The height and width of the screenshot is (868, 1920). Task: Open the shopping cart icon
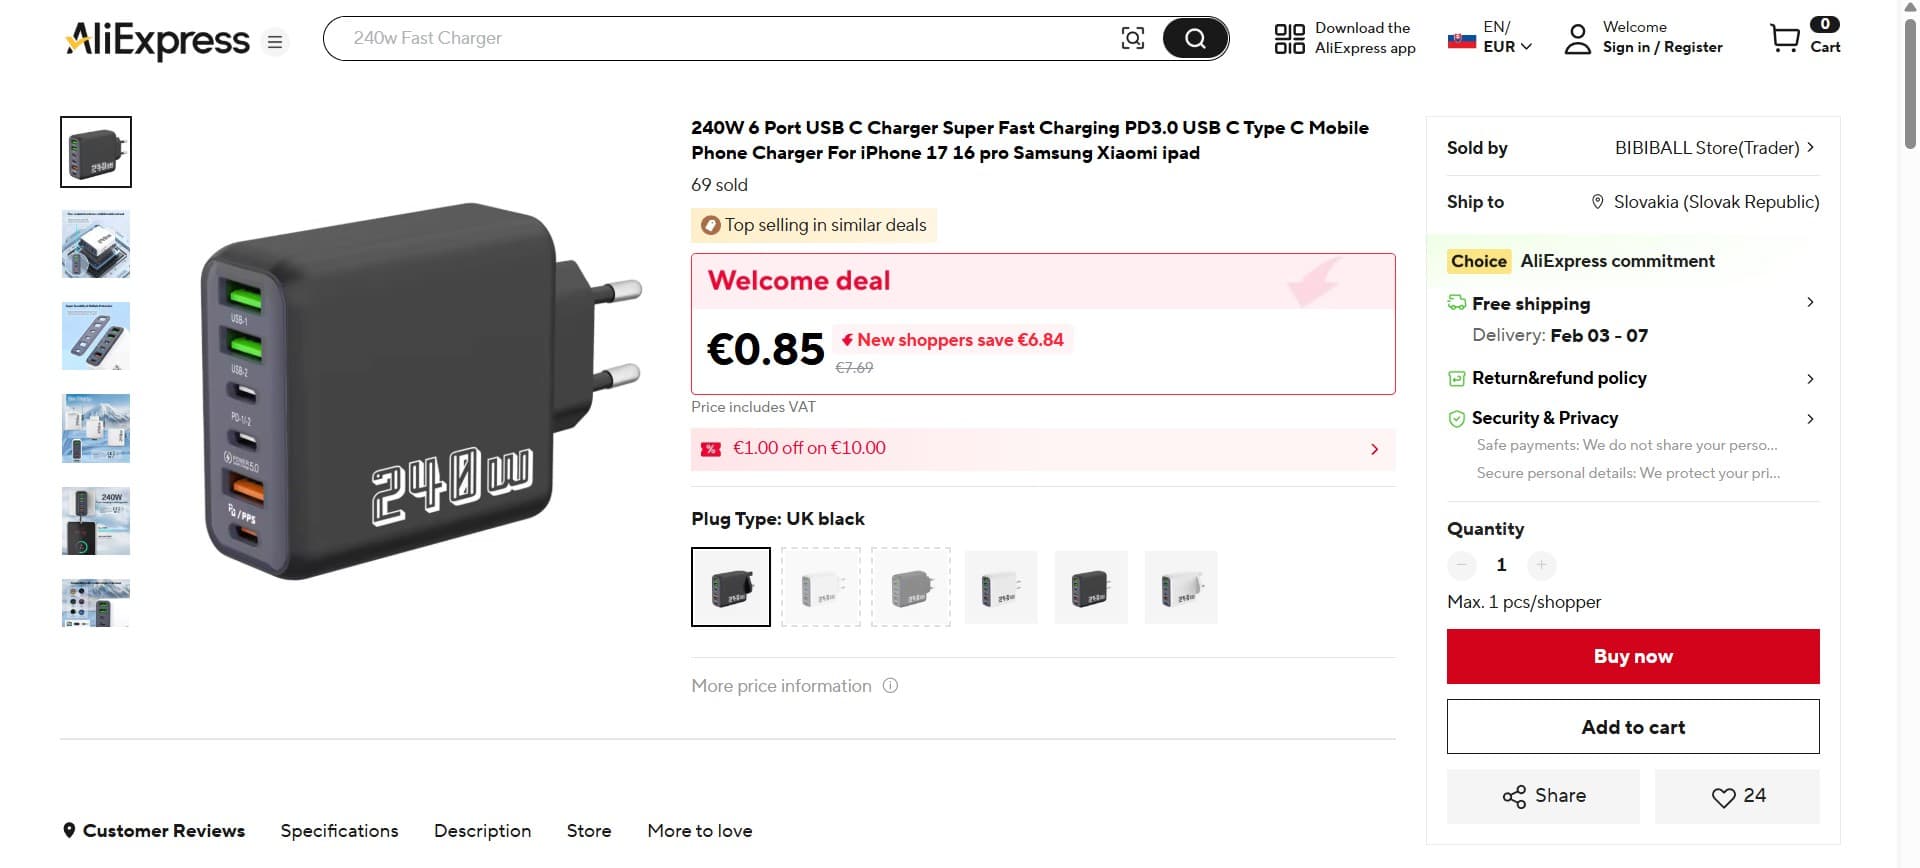point(1784,39)
